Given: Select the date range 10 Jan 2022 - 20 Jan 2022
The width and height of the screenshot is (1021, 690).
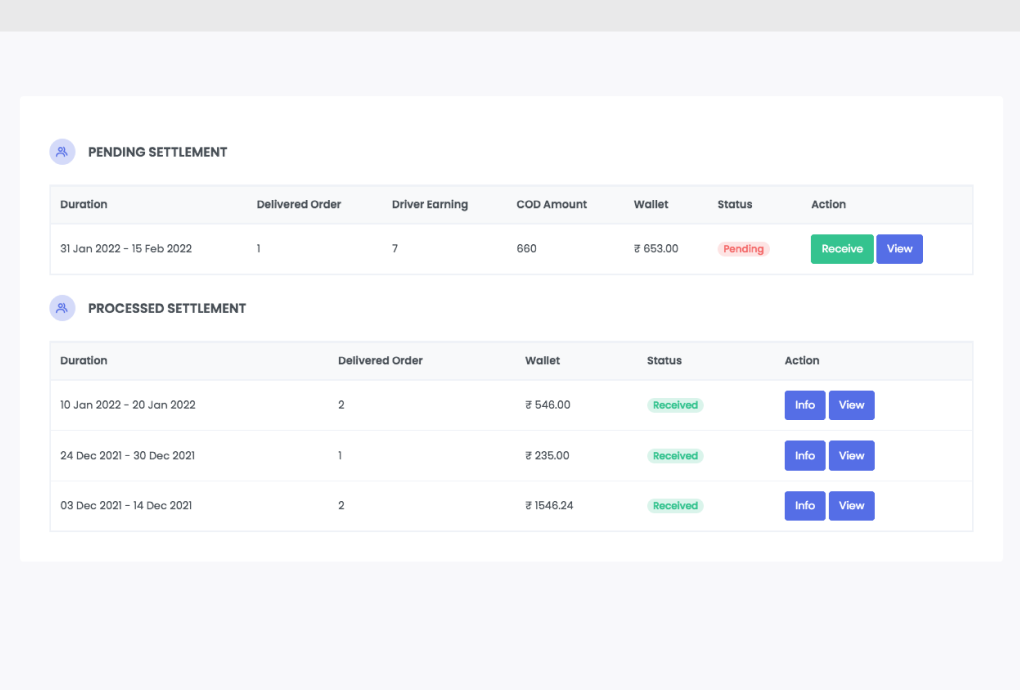Looking at the screenshot, I should [x=128, y=405].
